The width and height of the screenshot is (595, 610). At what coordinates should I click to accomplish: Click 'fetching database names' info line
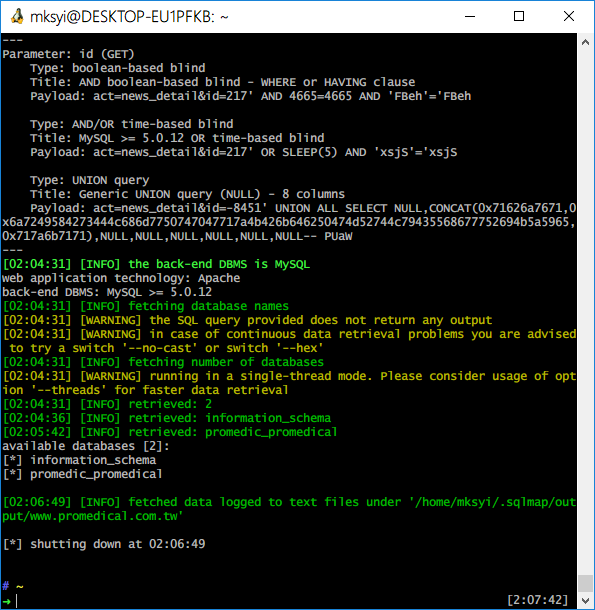point(146,306)
